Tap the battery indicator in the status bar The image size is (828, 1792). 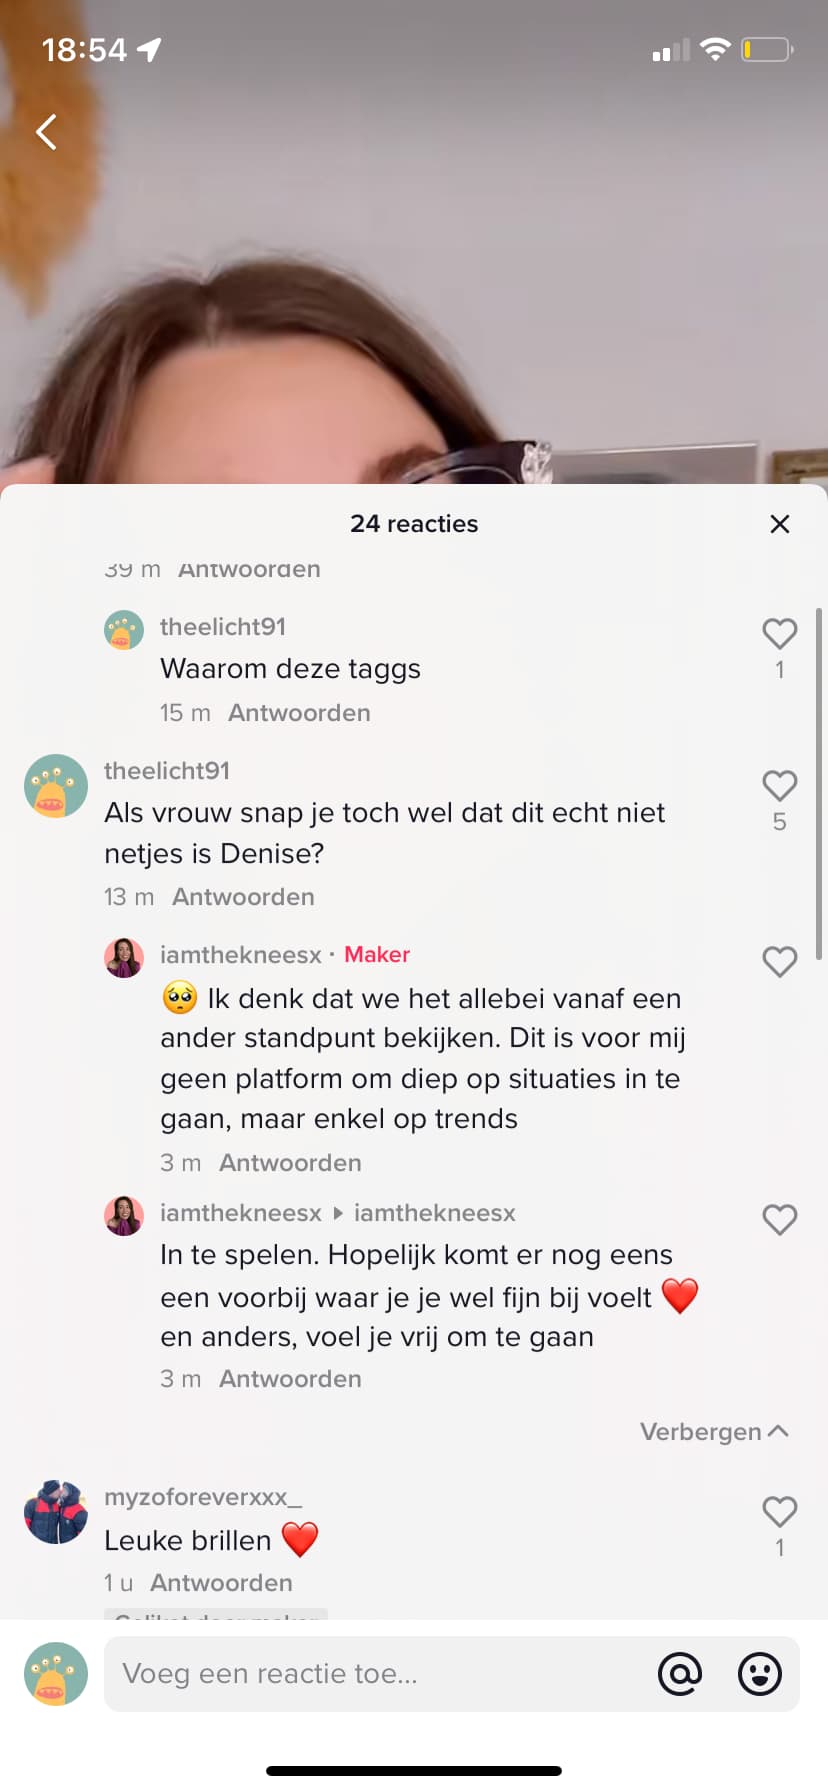[x=767, y=49]
